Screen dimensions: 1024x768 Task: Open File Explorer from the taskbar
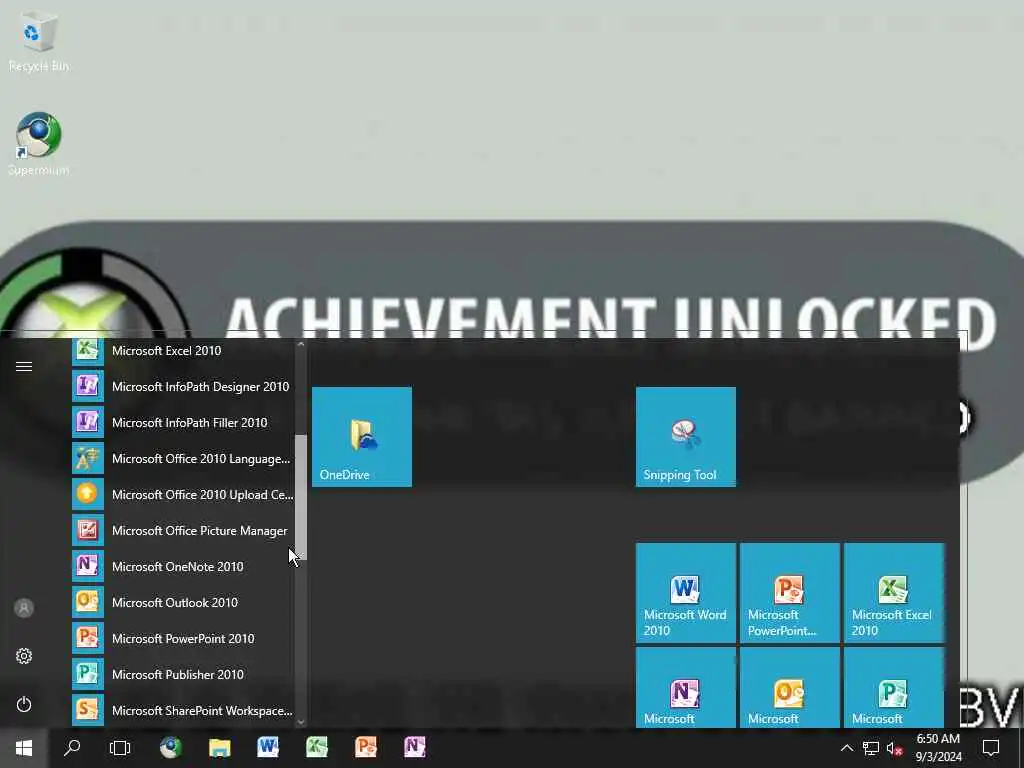click(x=219, y=748)
